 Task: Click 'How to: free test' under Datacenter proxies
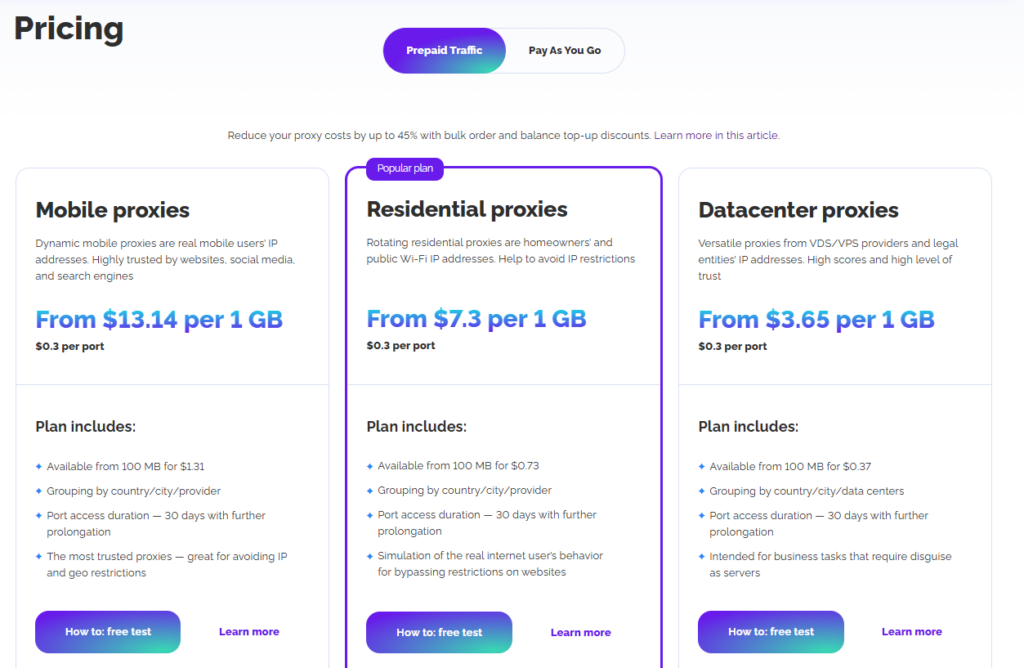click(x=770, y=632)
